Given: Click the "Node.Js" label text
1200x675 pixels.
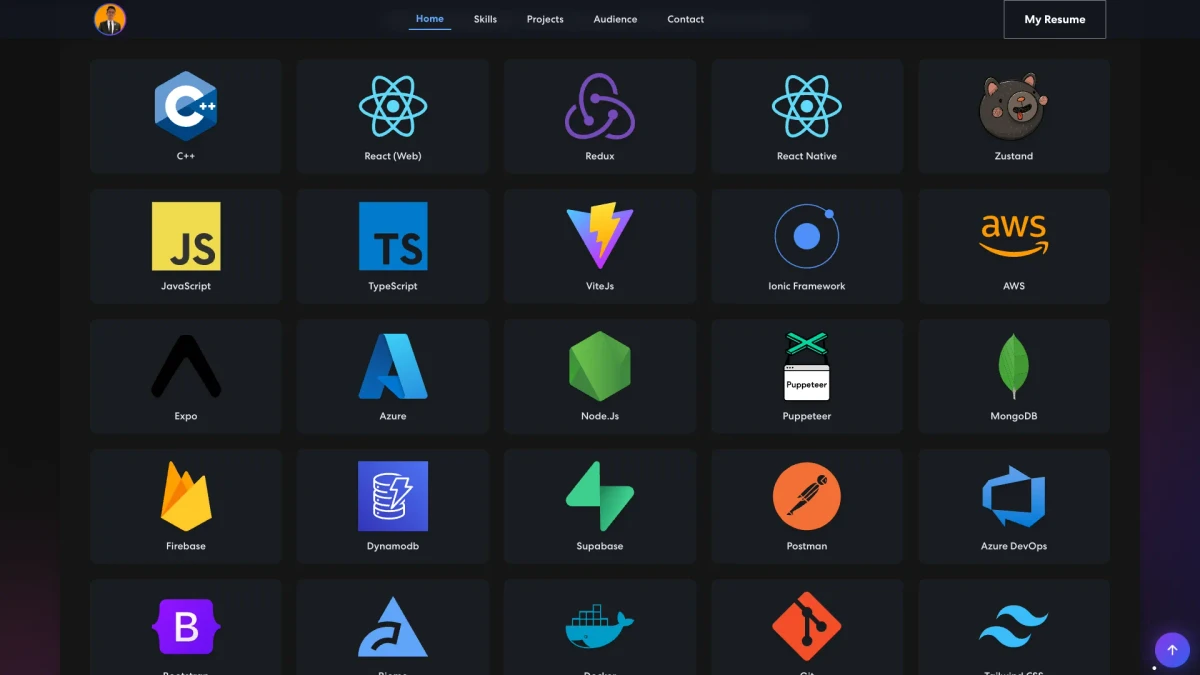Looking at the screenshot, I should click(x=600, y=416).
